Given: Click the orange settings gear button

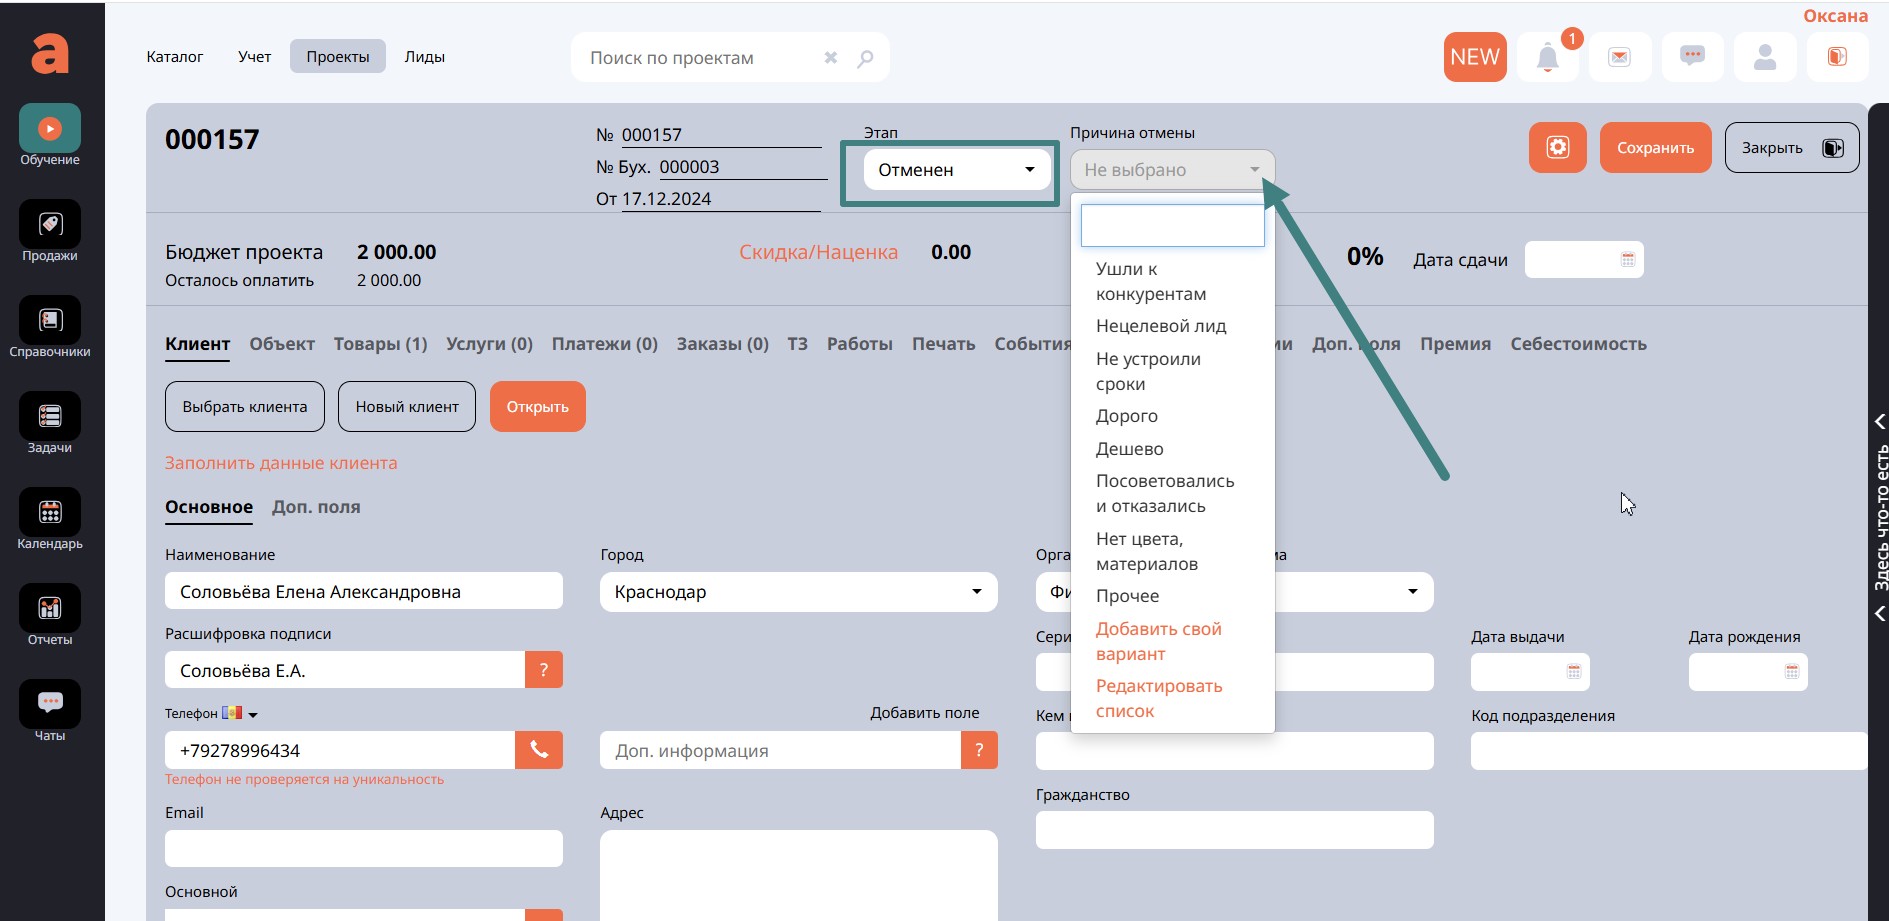Looking at the screenshot, I should (1557, 148).
